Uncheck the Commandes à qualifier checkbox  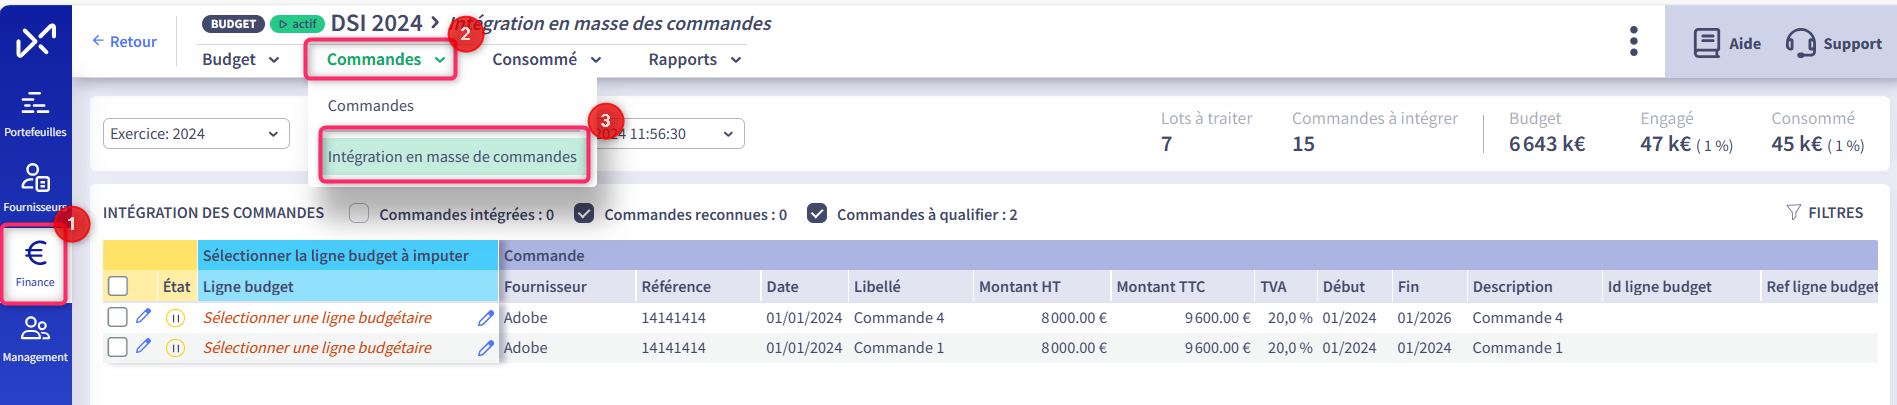817,213
